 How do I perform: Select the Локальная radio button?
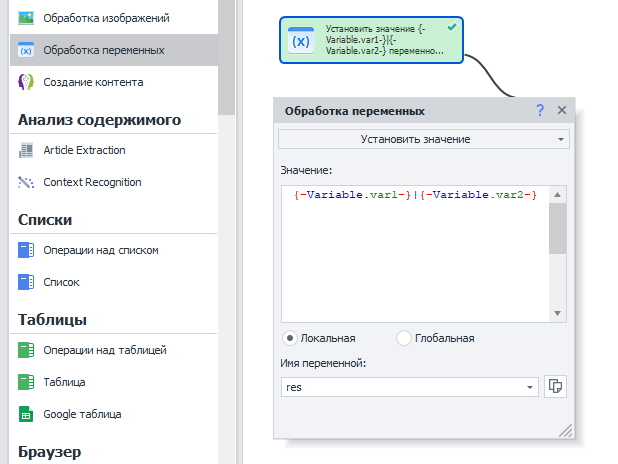tap(290, 338)
